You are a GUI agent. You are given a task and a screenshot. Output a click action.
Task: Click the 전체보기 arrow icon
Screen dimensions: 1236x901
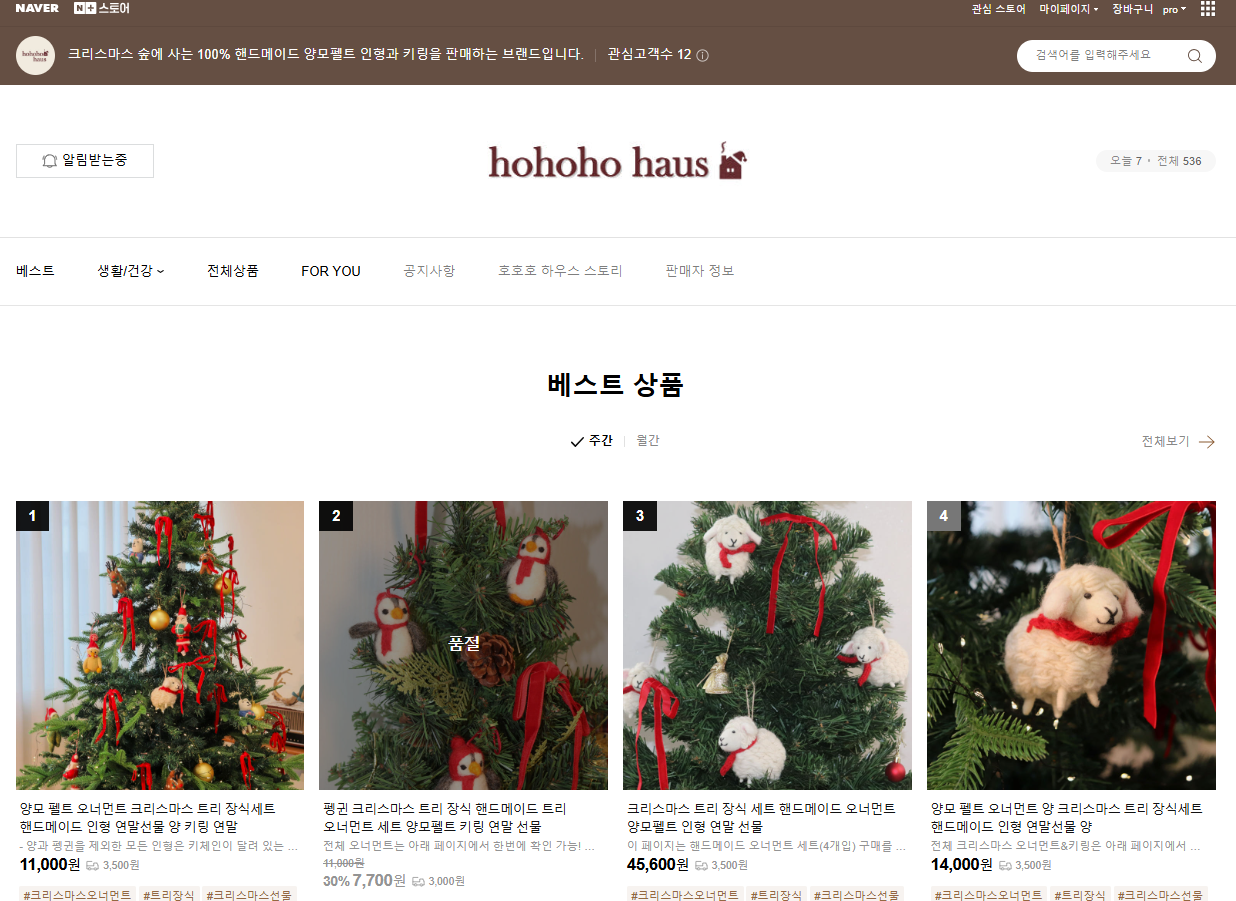pos(1207,442)
